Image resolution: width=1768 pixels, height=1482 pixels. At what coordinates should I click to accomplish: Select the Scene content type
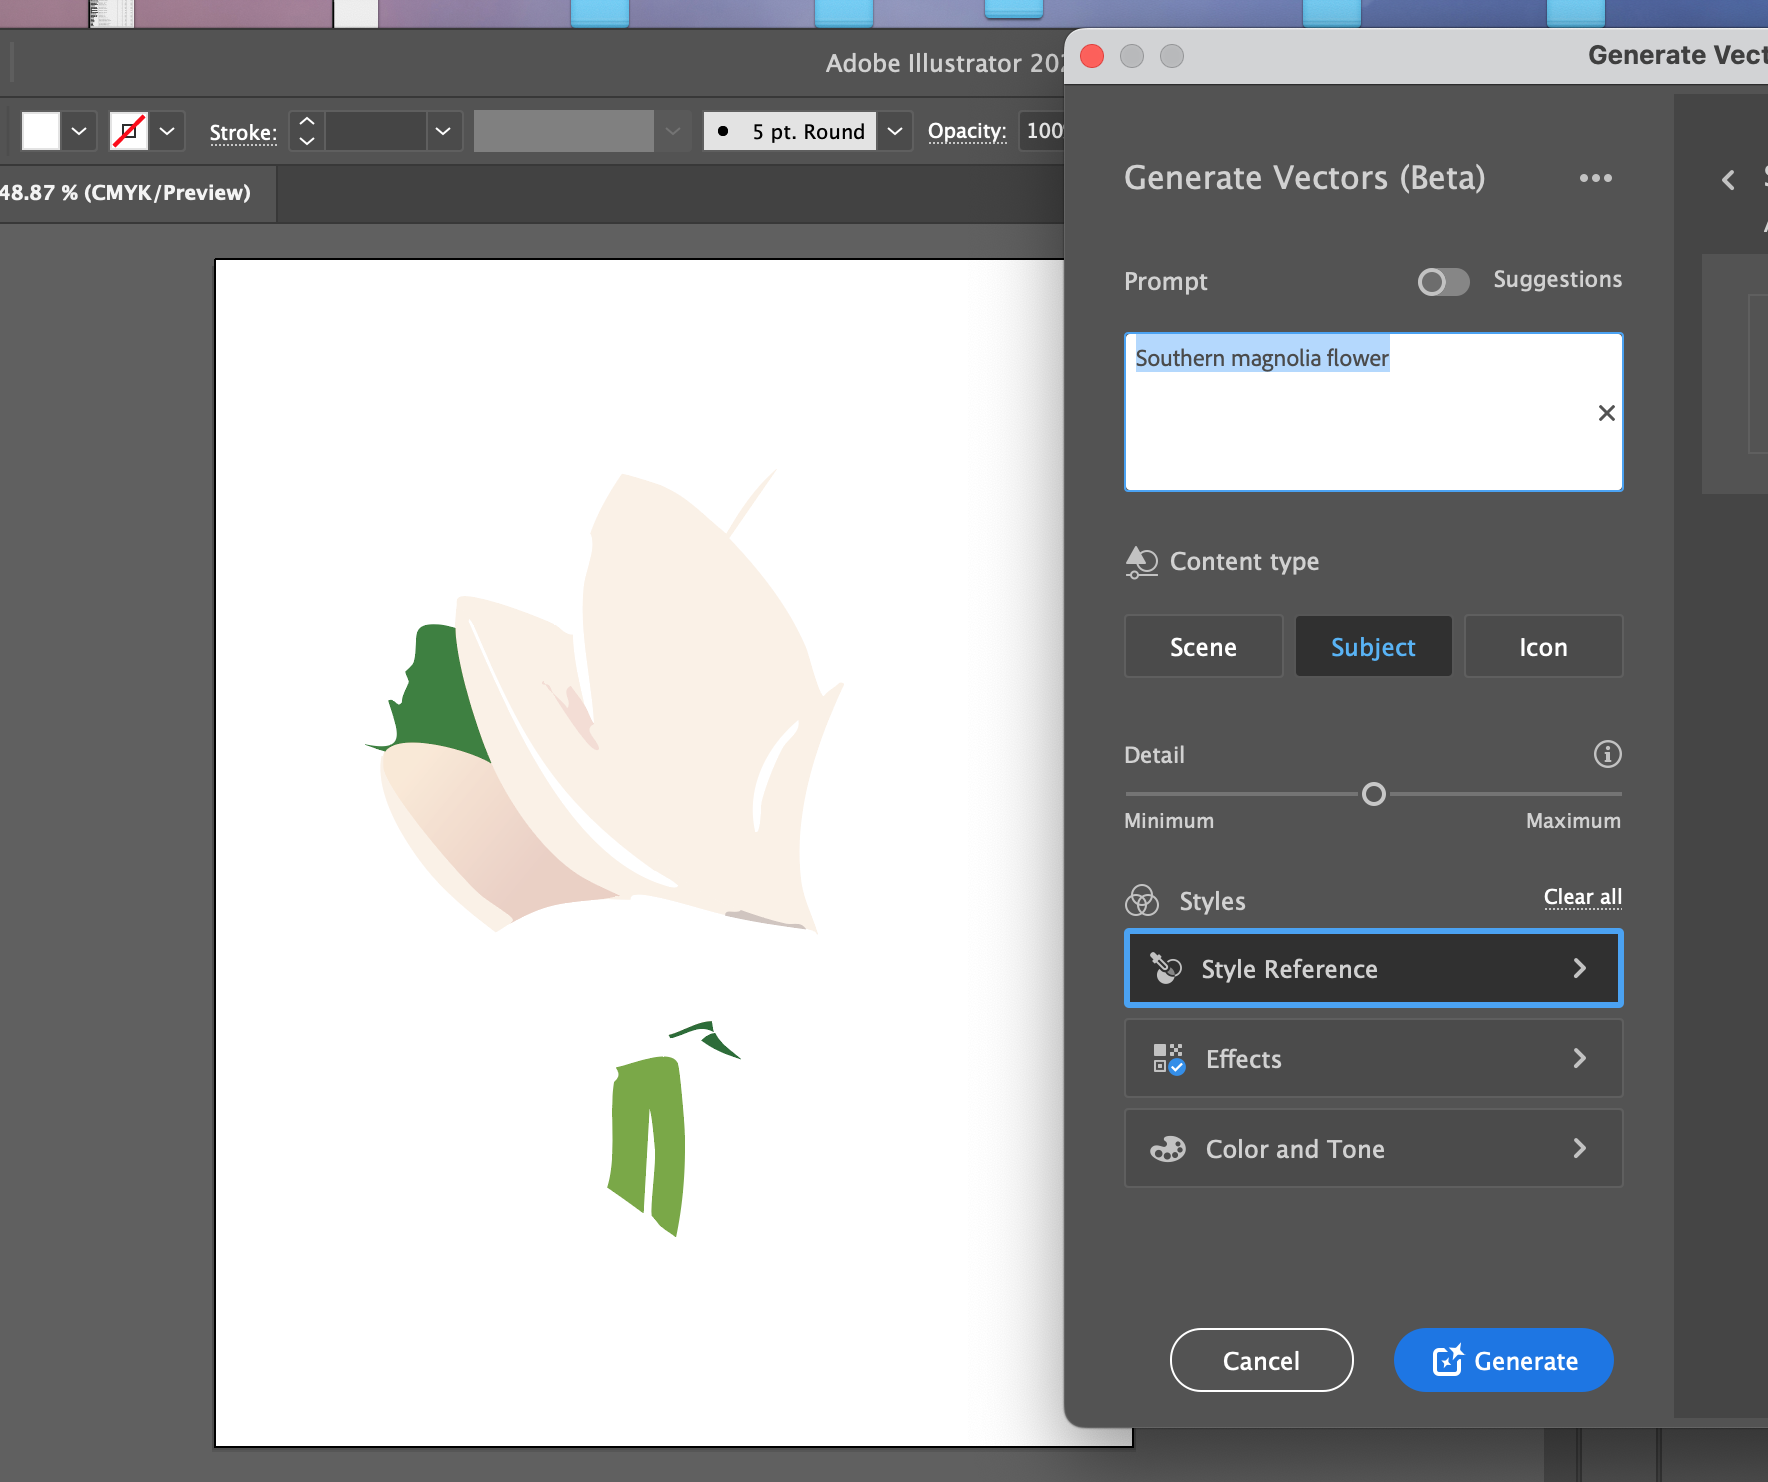pos(1203,647)
